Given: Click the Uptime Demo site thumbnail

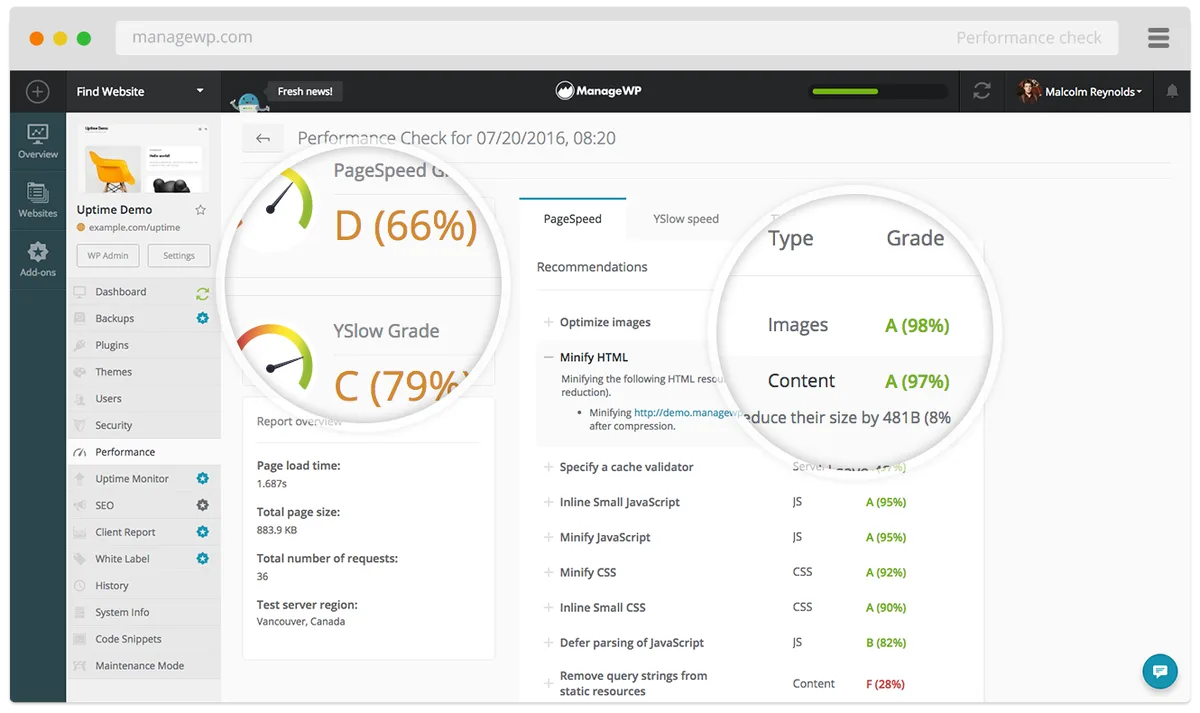Looking at the screenshot, I should coord(144,158).
